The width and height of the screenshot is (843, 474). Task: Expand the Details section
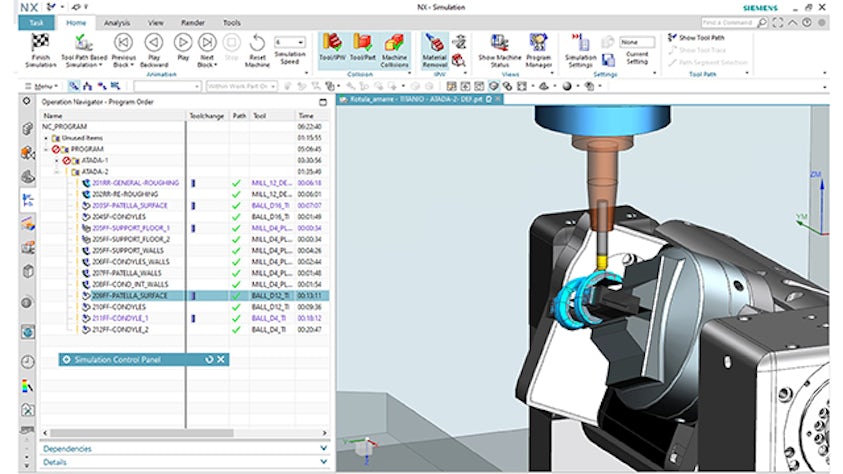click(184, 462)
